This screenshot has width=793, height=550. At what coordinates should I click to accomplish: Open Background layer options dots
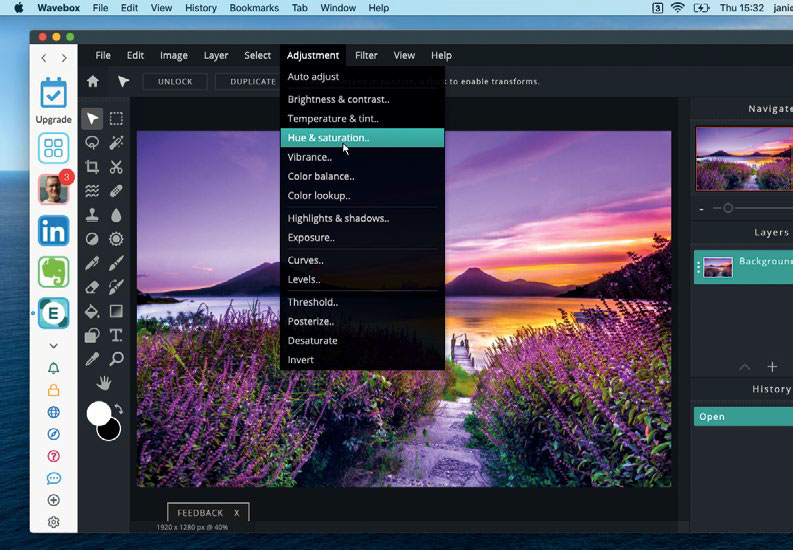point(698,267)
